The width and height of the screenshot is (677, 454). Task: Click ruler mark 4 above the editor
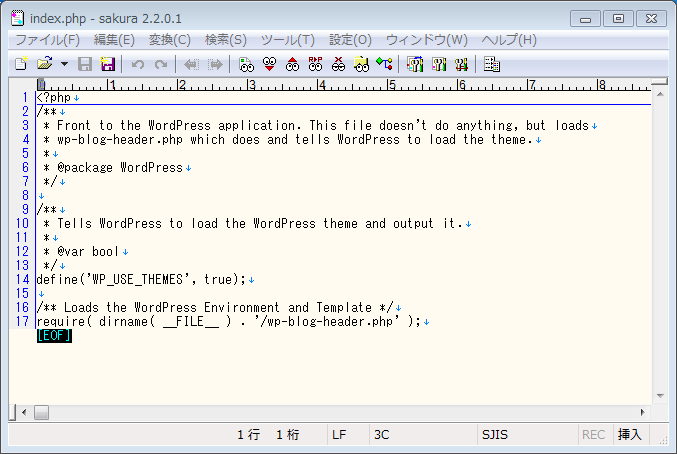[321, 85]
